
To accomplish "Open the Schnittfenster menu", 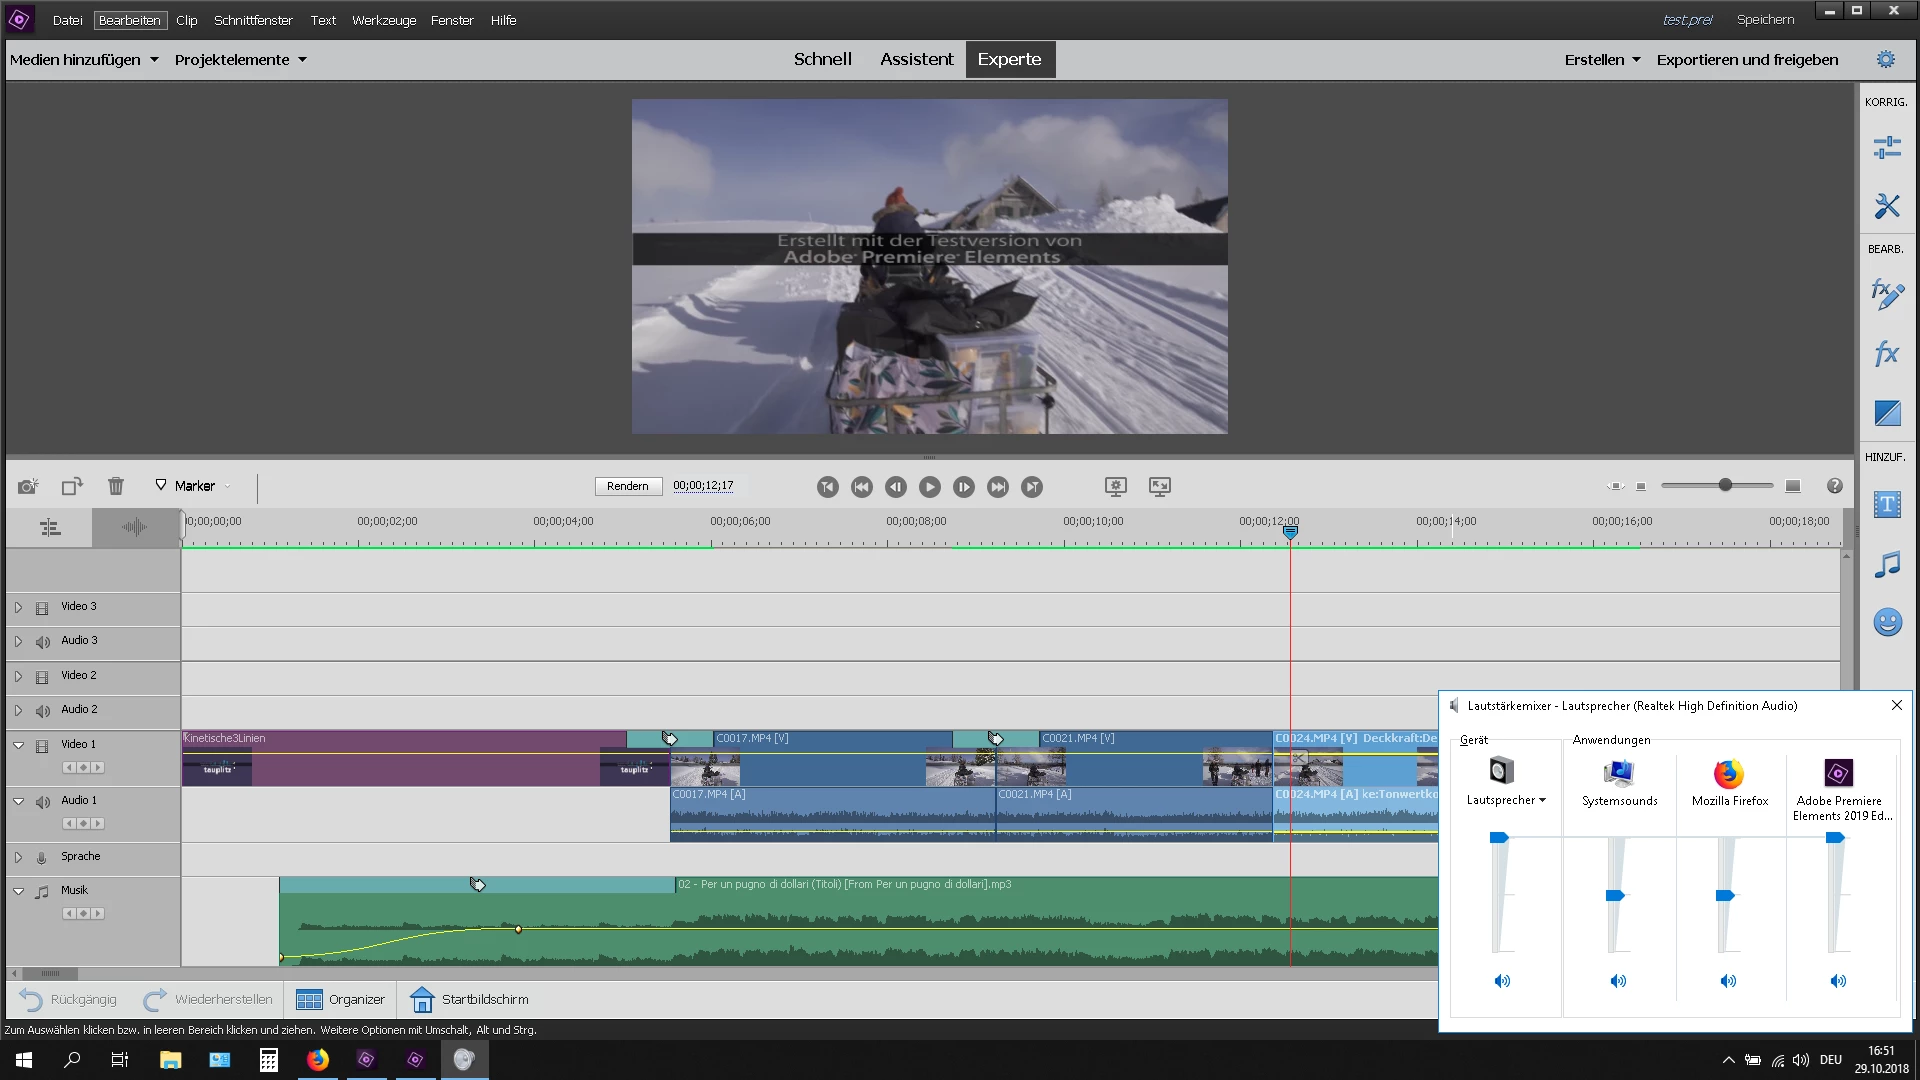I will (x=253, y=20).
